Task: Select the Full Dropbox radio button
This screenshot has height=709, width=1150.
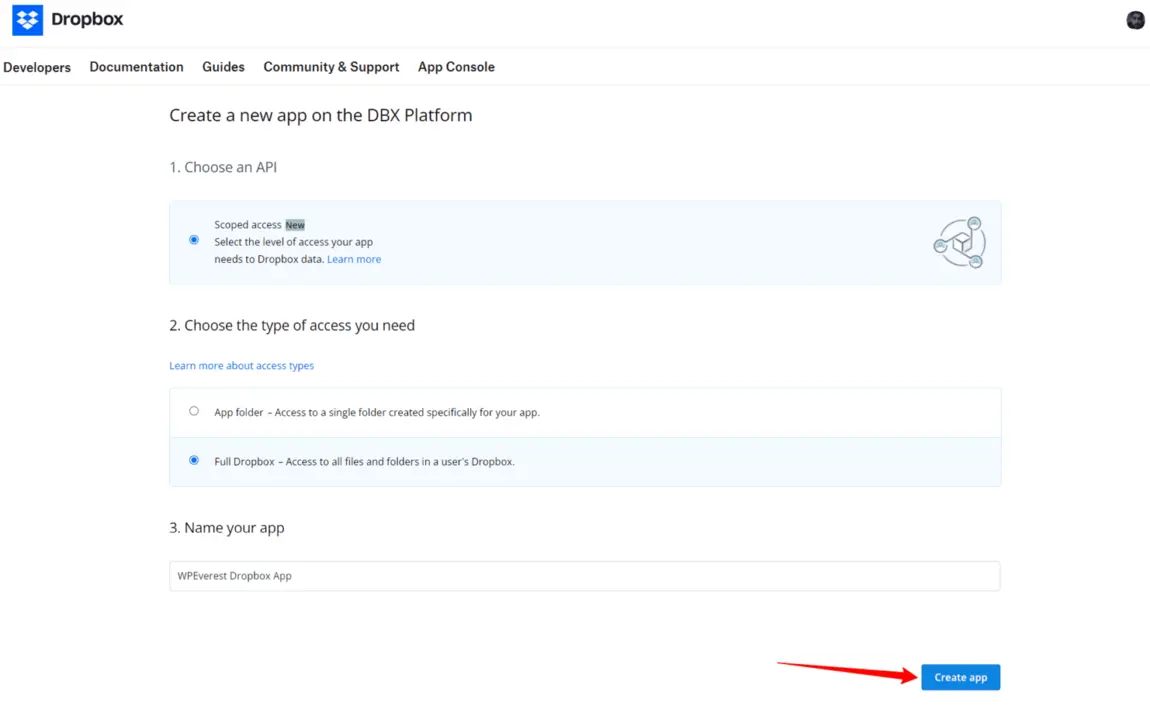Action: click(194, 460)
